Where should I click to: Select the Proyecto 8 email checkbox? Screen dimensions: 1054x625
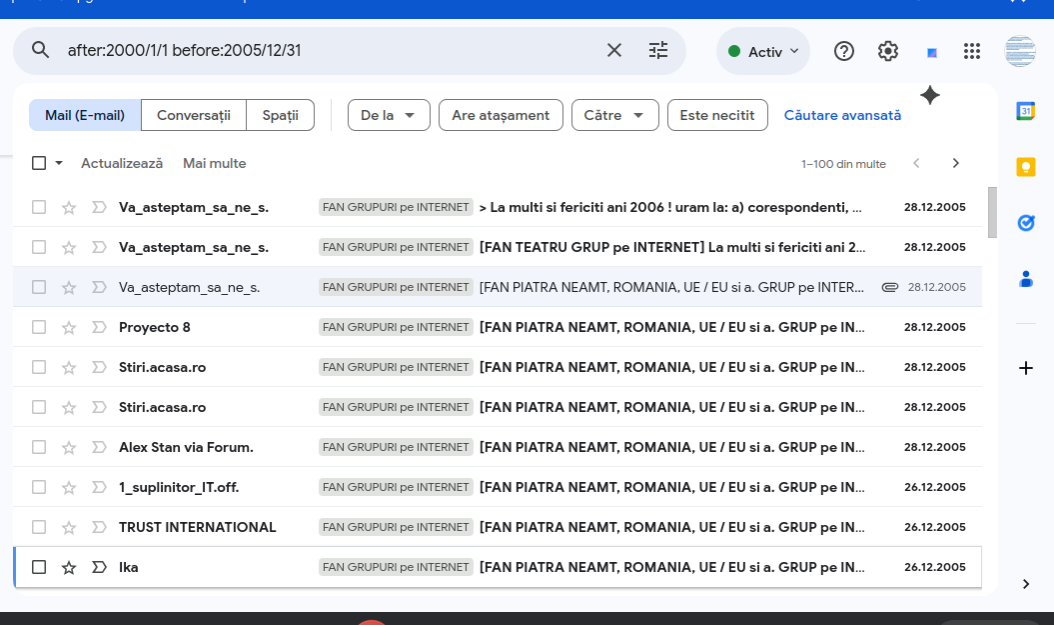39,327
